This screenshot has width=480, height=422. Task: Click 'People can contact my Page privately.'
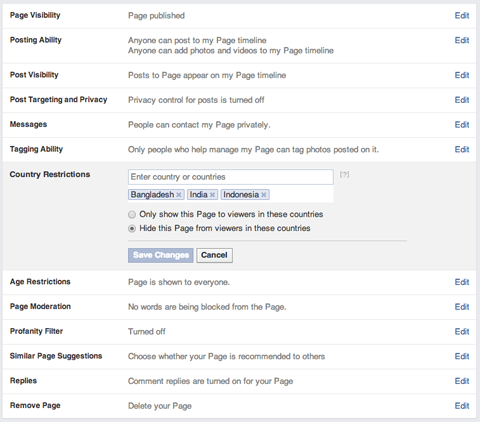(x=199, y=125)
